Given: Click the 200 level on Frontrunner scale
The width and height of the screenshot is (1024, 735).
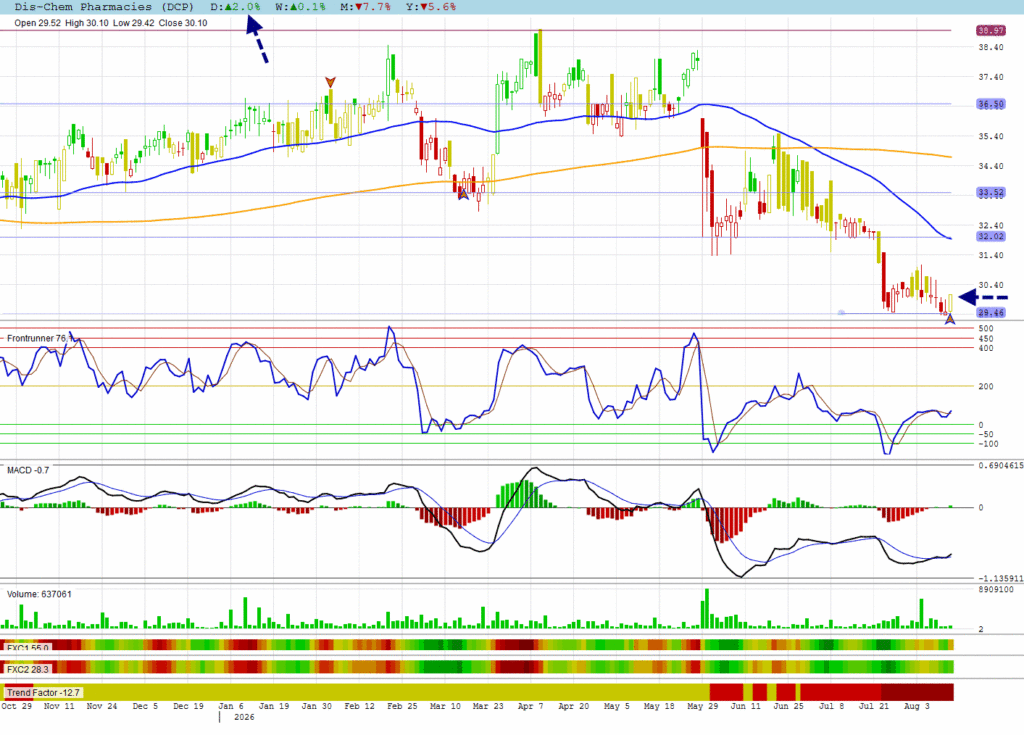Looking at the screenshot, I should [986, 386].
